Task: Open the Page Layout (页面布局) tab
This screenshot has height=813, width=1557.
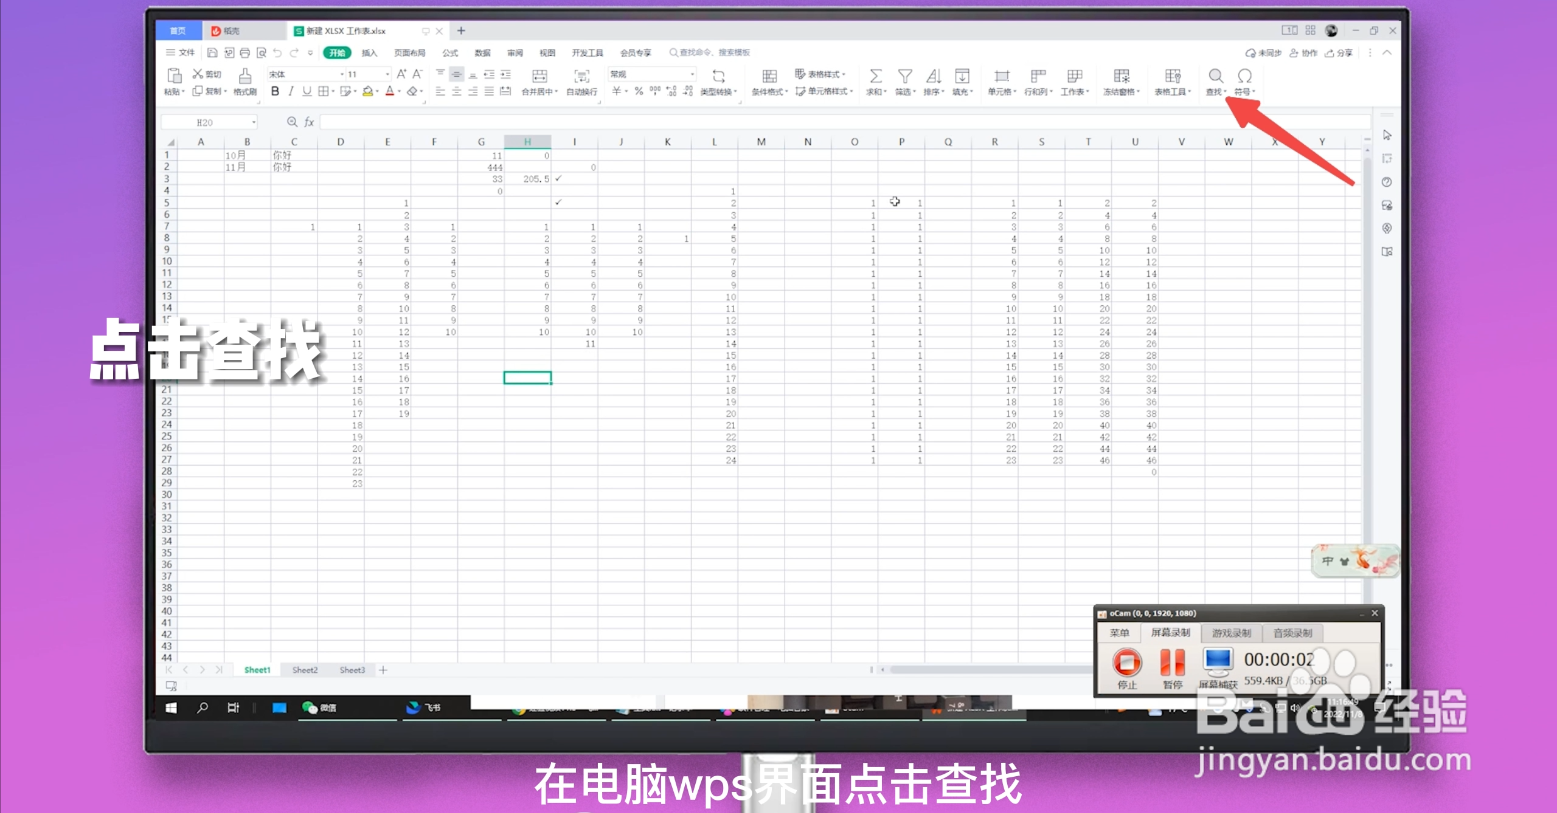Action: (410, 53)
